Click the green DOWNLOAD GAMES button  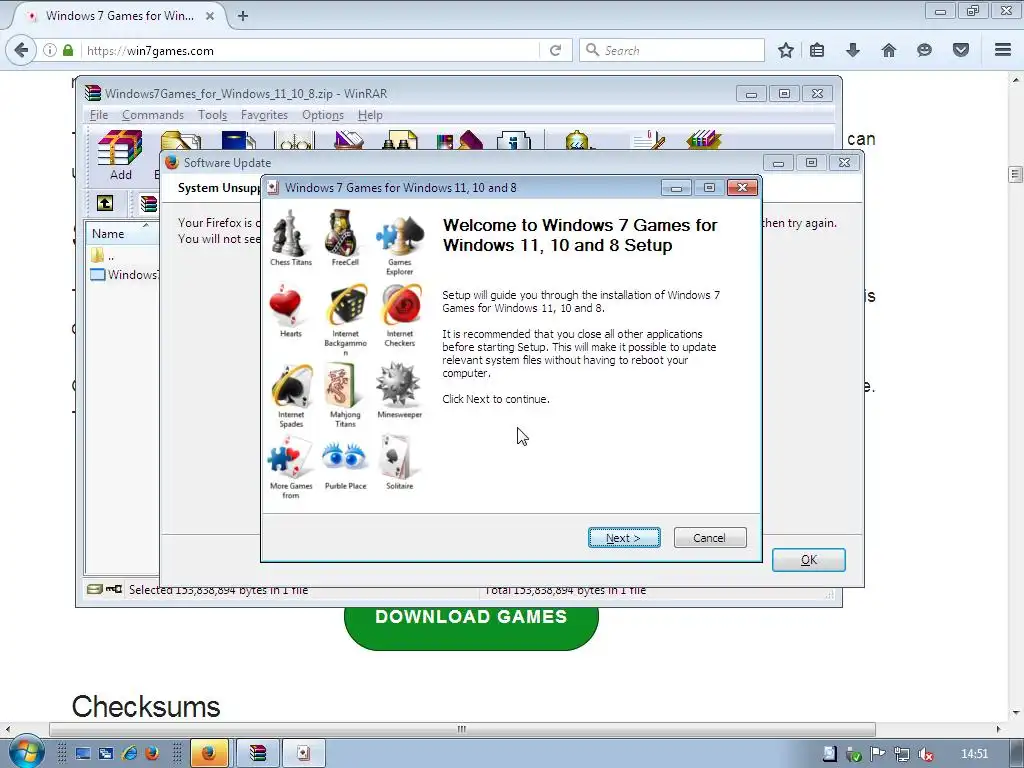tap(471, 626)
